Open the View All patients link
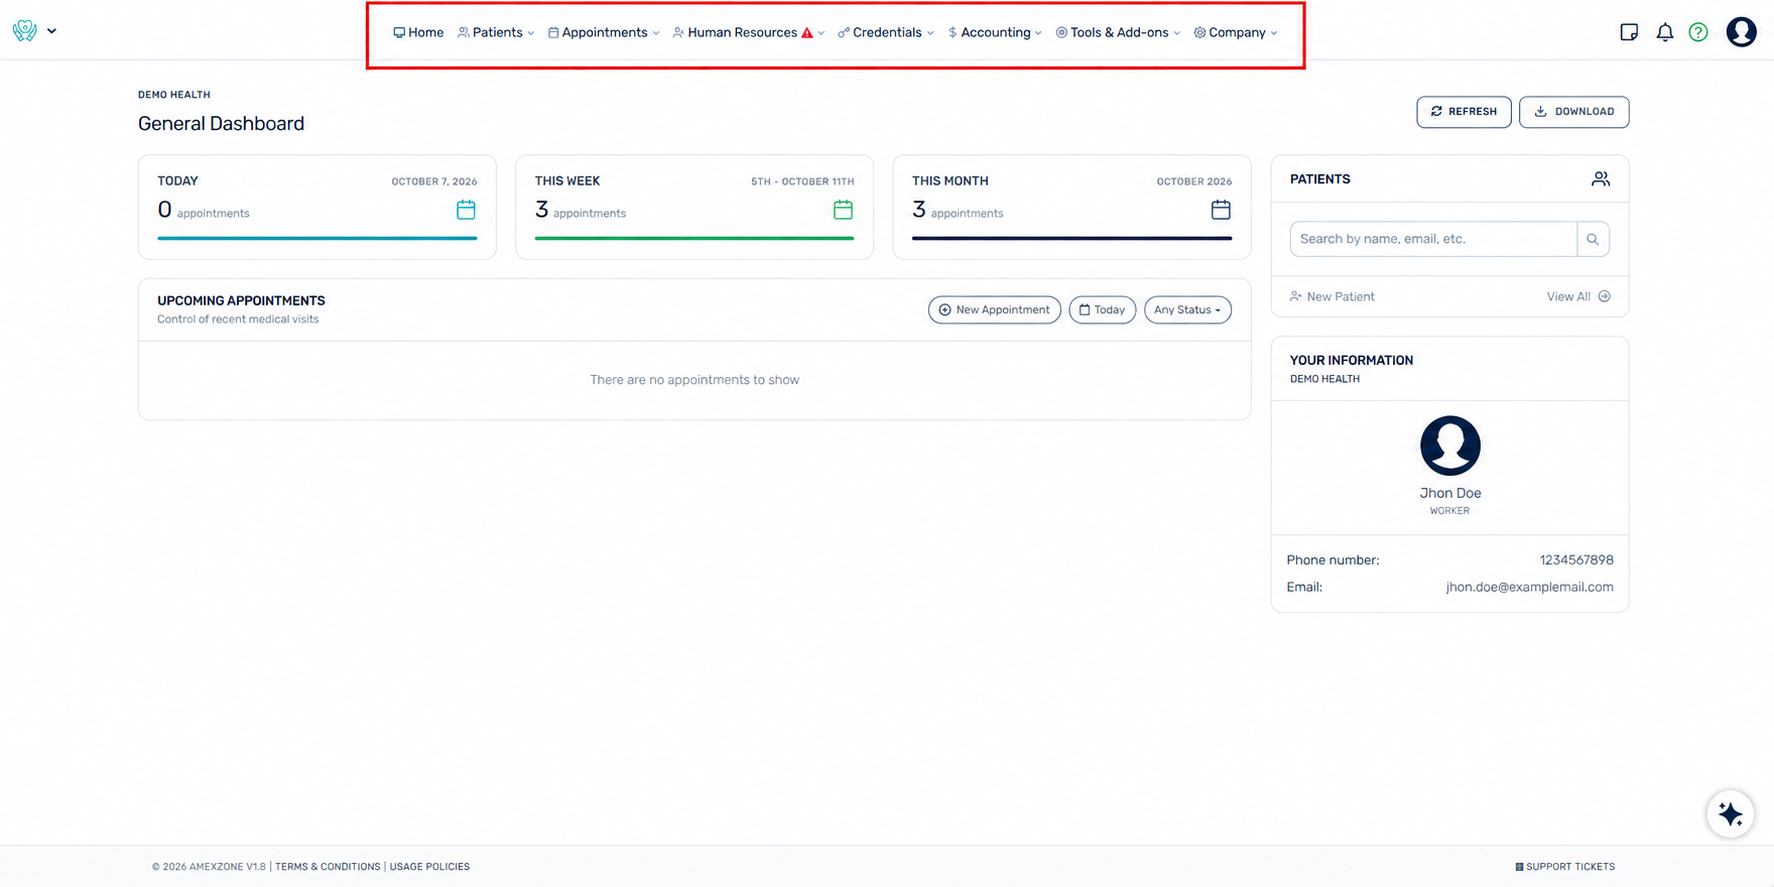Image resolution: width=1774 pixels, height=887 pixels. pyautogui.click(x=1578, y=297)
